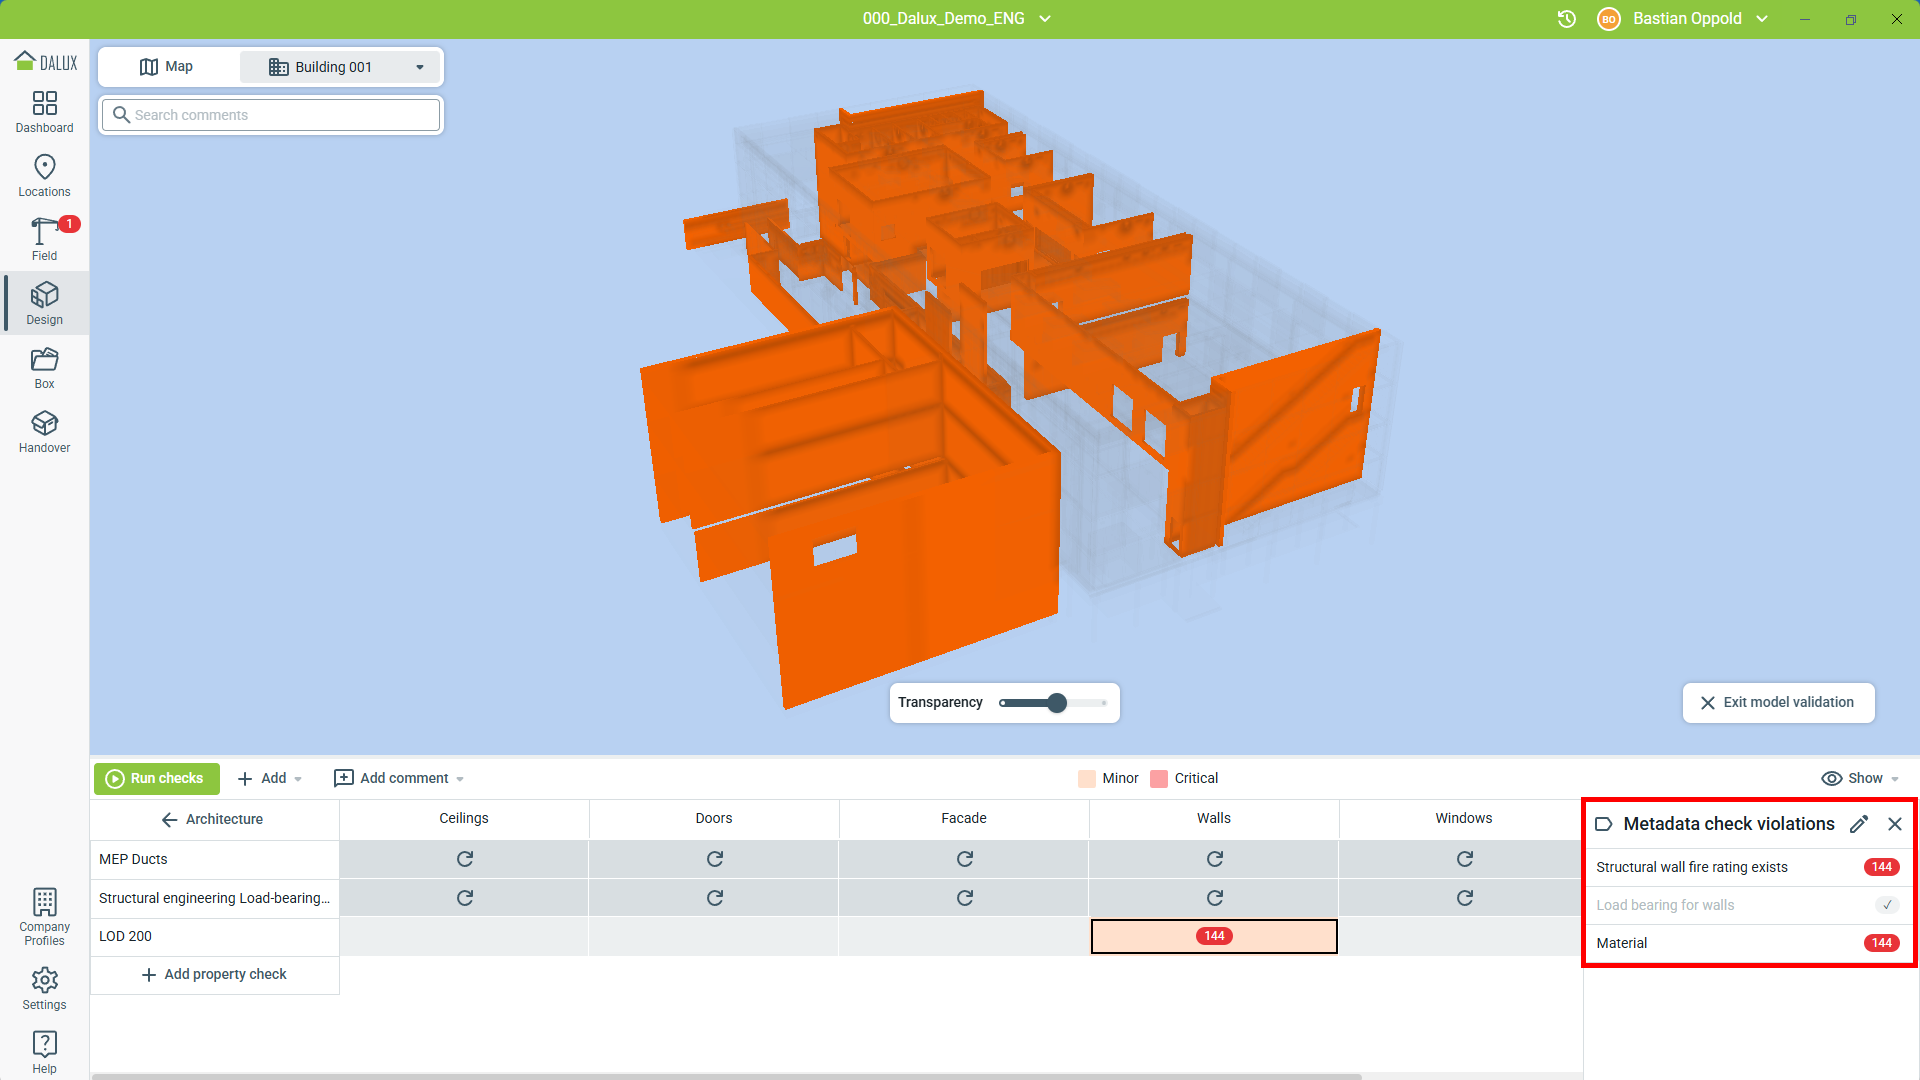Select the Walls column header

tap(1214, 819)
